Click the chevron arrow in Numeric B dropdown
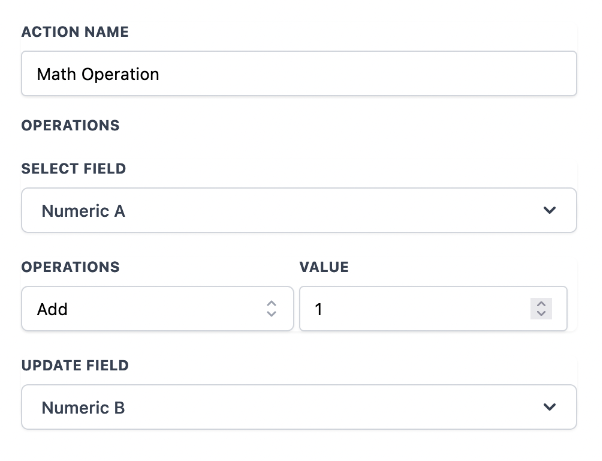This screenshot has height=461, width=602. (548, 407)
